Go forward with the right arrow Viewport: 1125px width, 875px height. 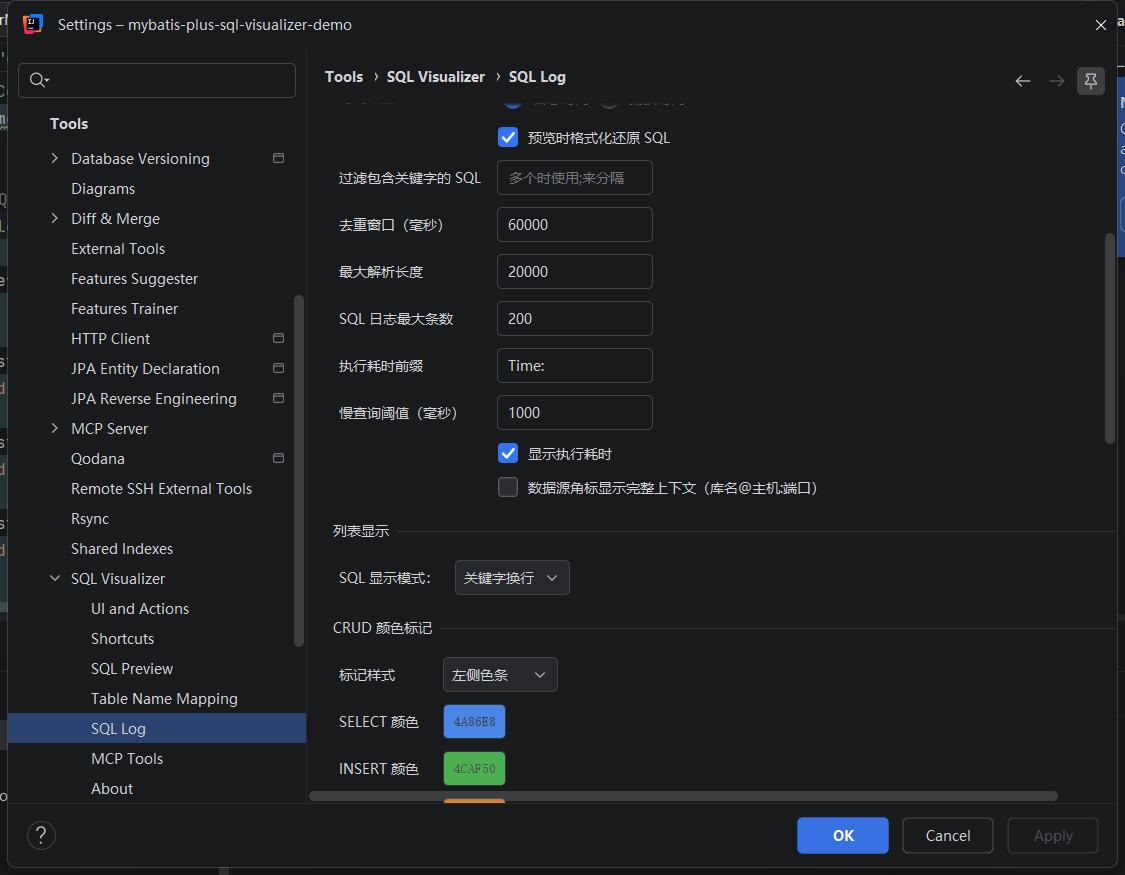pos(1056,81)
